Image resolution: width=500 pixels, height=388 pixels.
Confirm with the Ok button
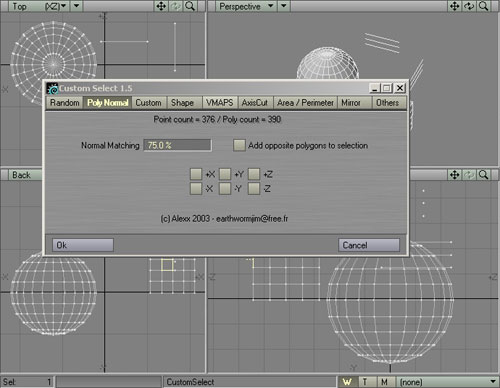point(83,245)
